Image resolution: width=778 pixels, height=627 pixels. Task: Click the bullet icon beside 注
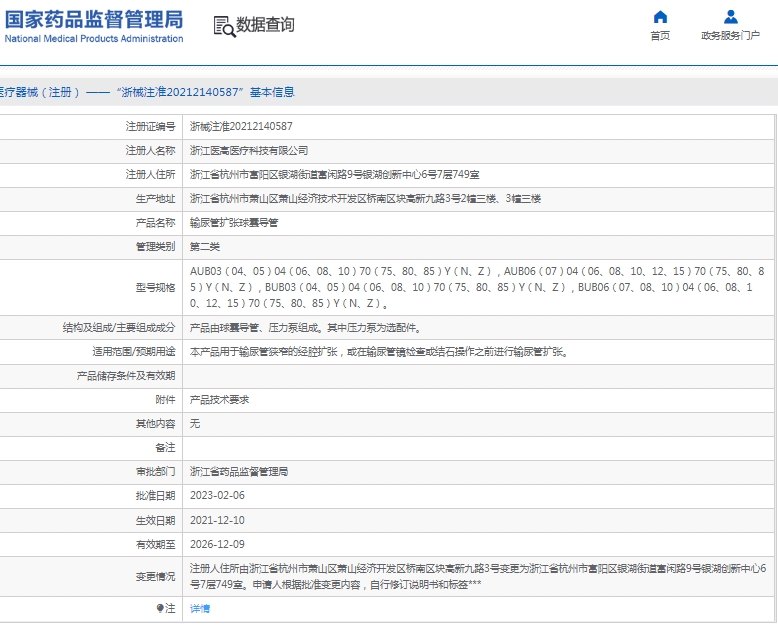(x=160, y=608)
